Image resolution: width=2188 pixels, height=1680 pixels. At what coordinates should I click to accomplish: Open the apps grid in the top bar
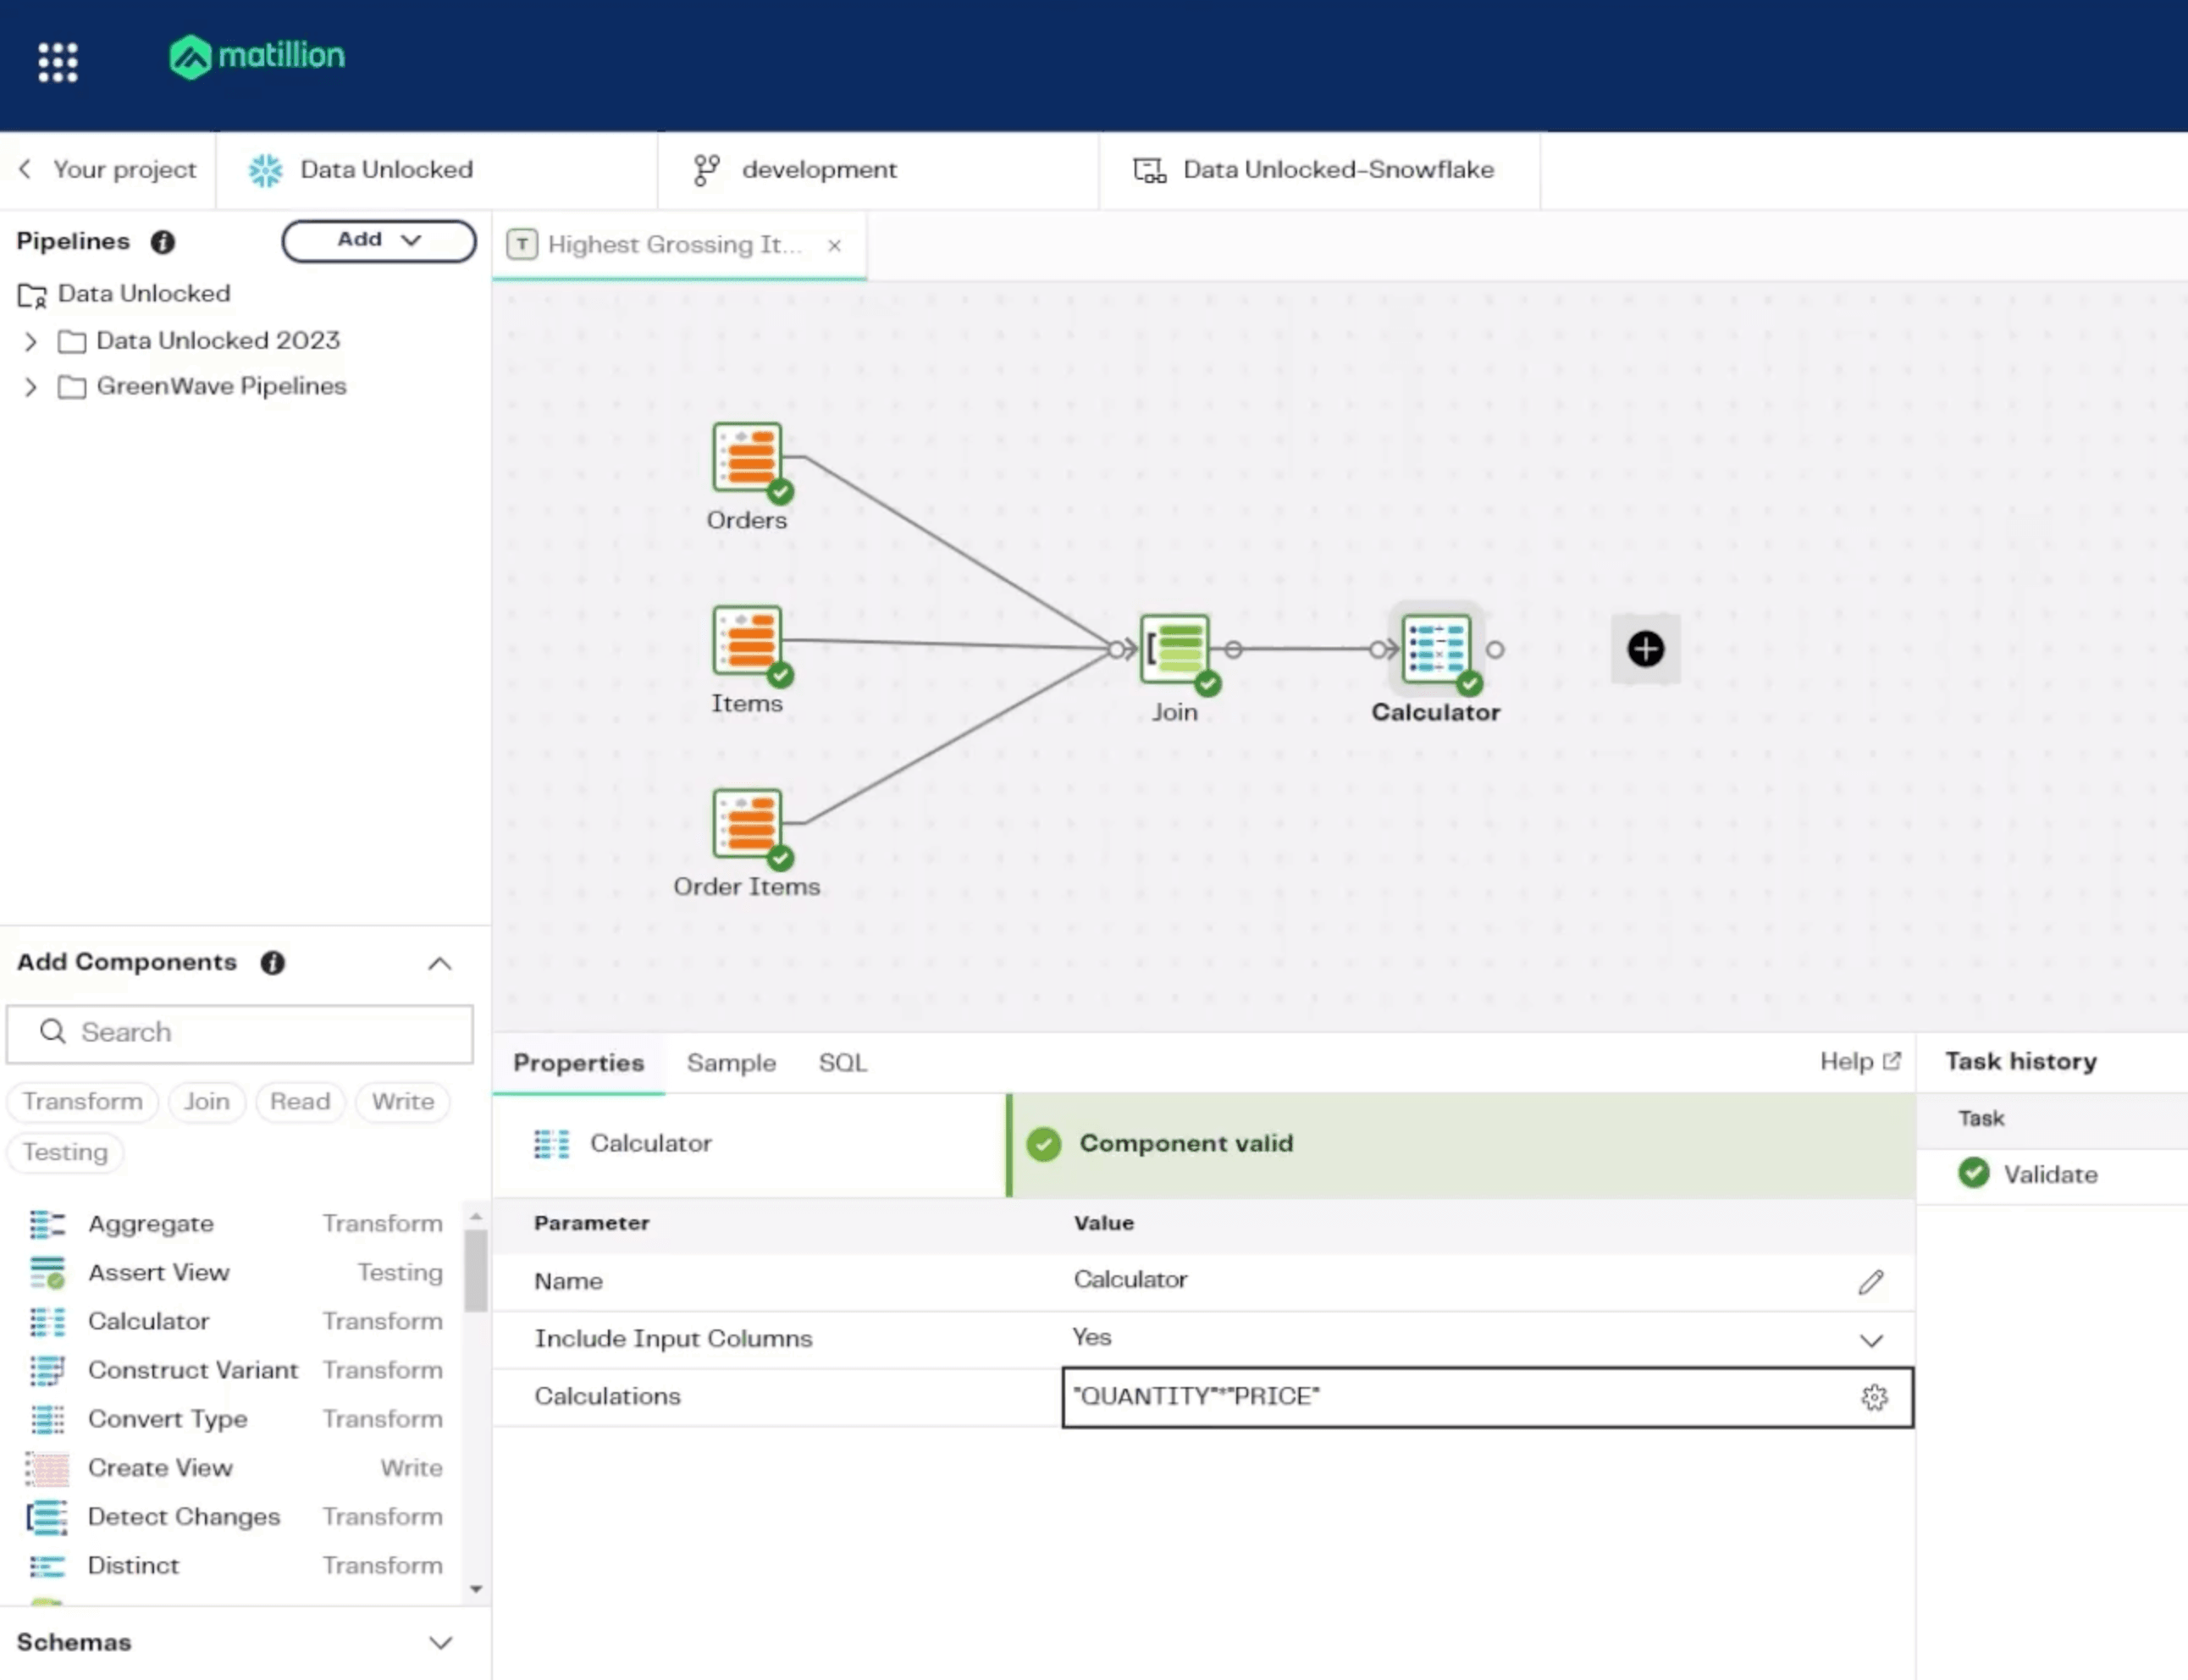coord(57,61)
